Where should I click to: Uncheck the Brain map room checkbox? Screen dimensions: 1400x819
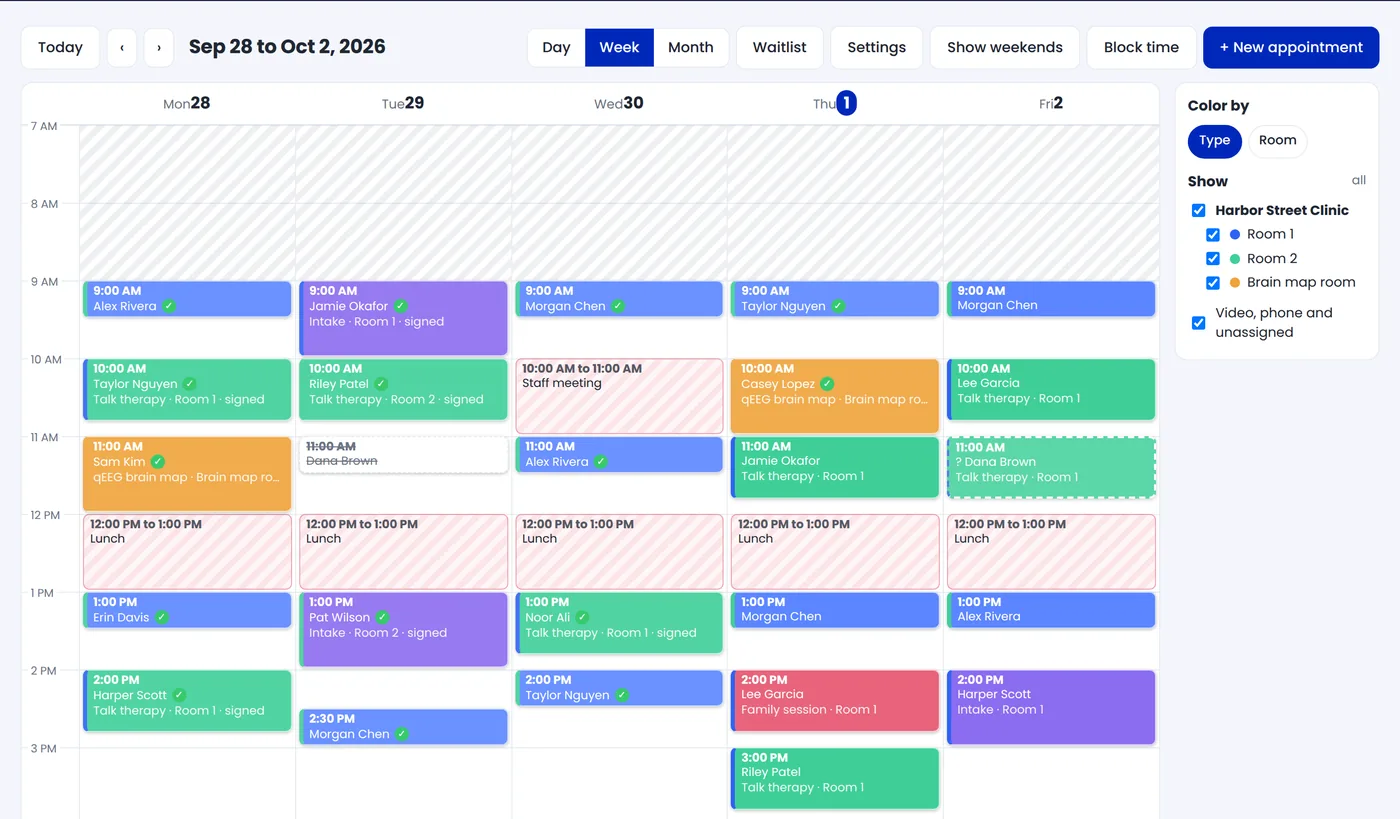[1213, 282]
